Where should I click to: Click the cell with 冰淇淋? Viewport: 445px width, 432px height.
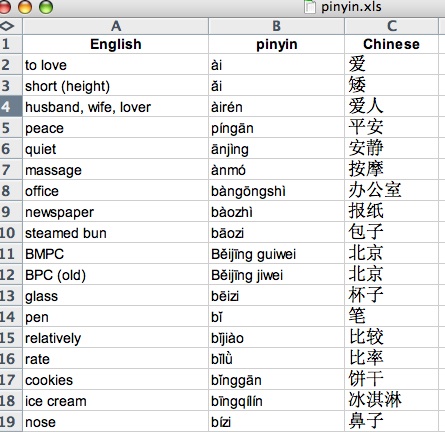(392, 400)
